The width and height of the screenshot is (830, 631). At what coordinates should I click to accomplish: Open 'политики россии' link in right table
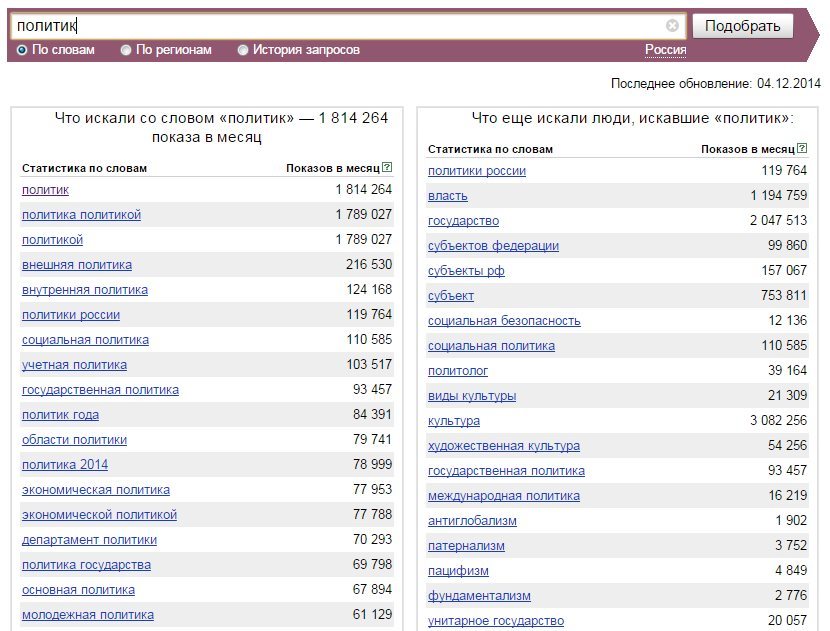pos(477,170)
